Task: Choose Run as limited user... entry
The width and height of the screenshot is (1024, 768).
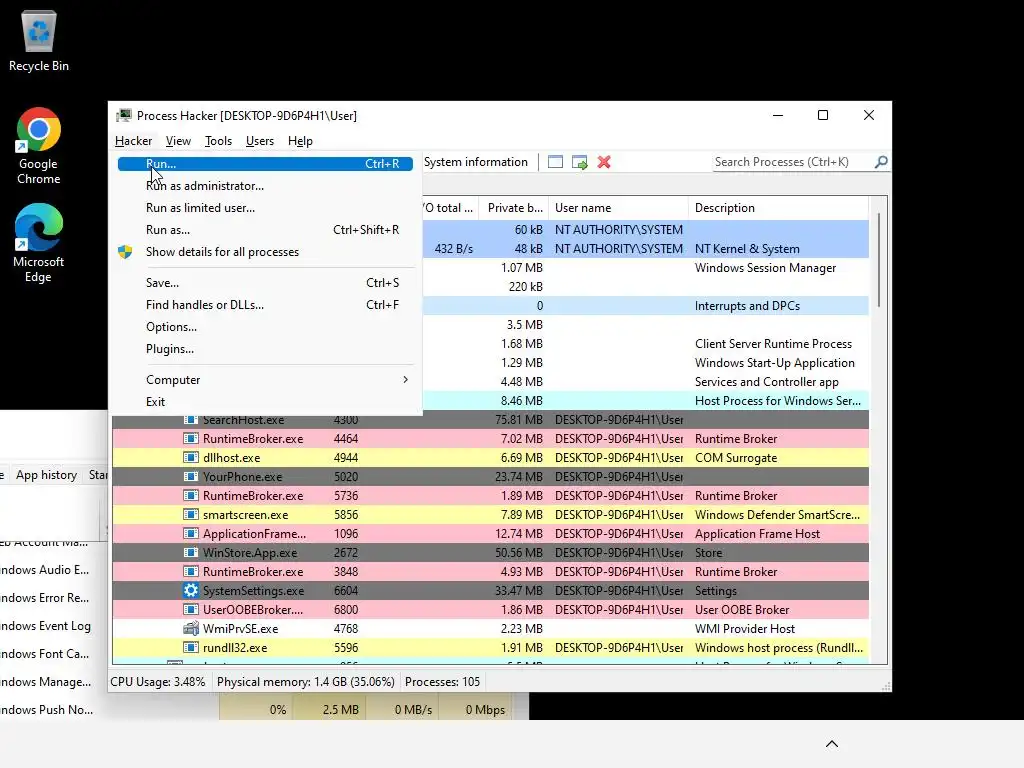Action: coord(265,208)
